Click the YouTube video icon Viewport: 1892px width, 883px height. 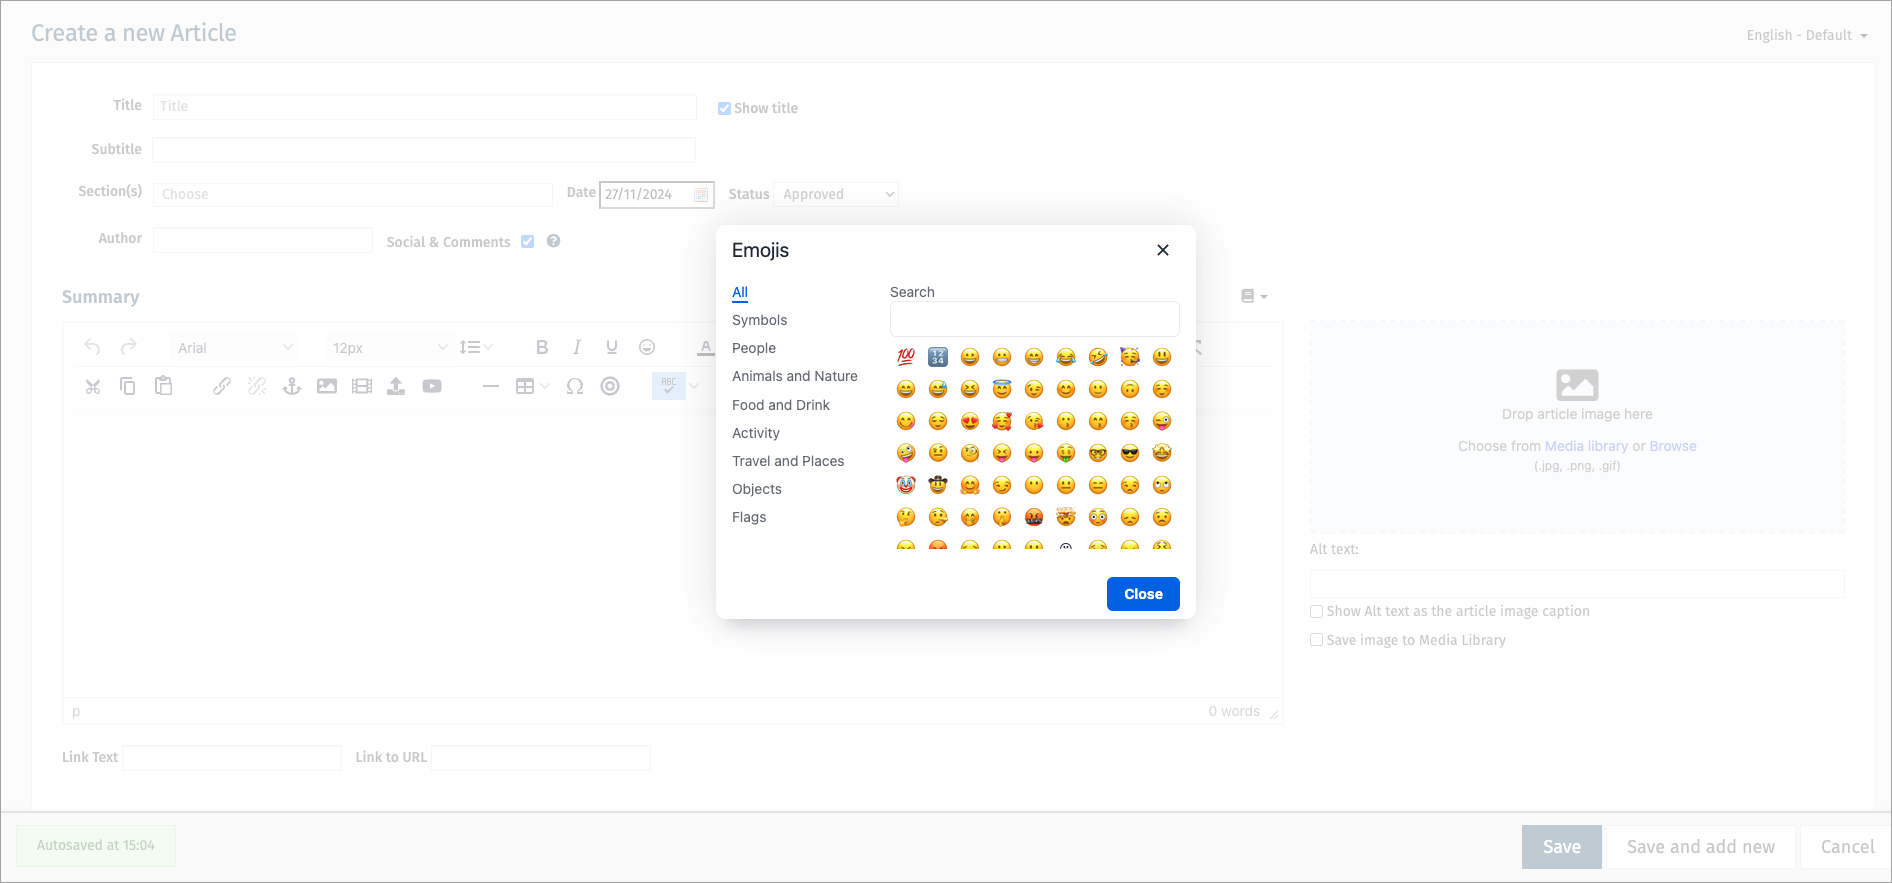pos(432,386)
